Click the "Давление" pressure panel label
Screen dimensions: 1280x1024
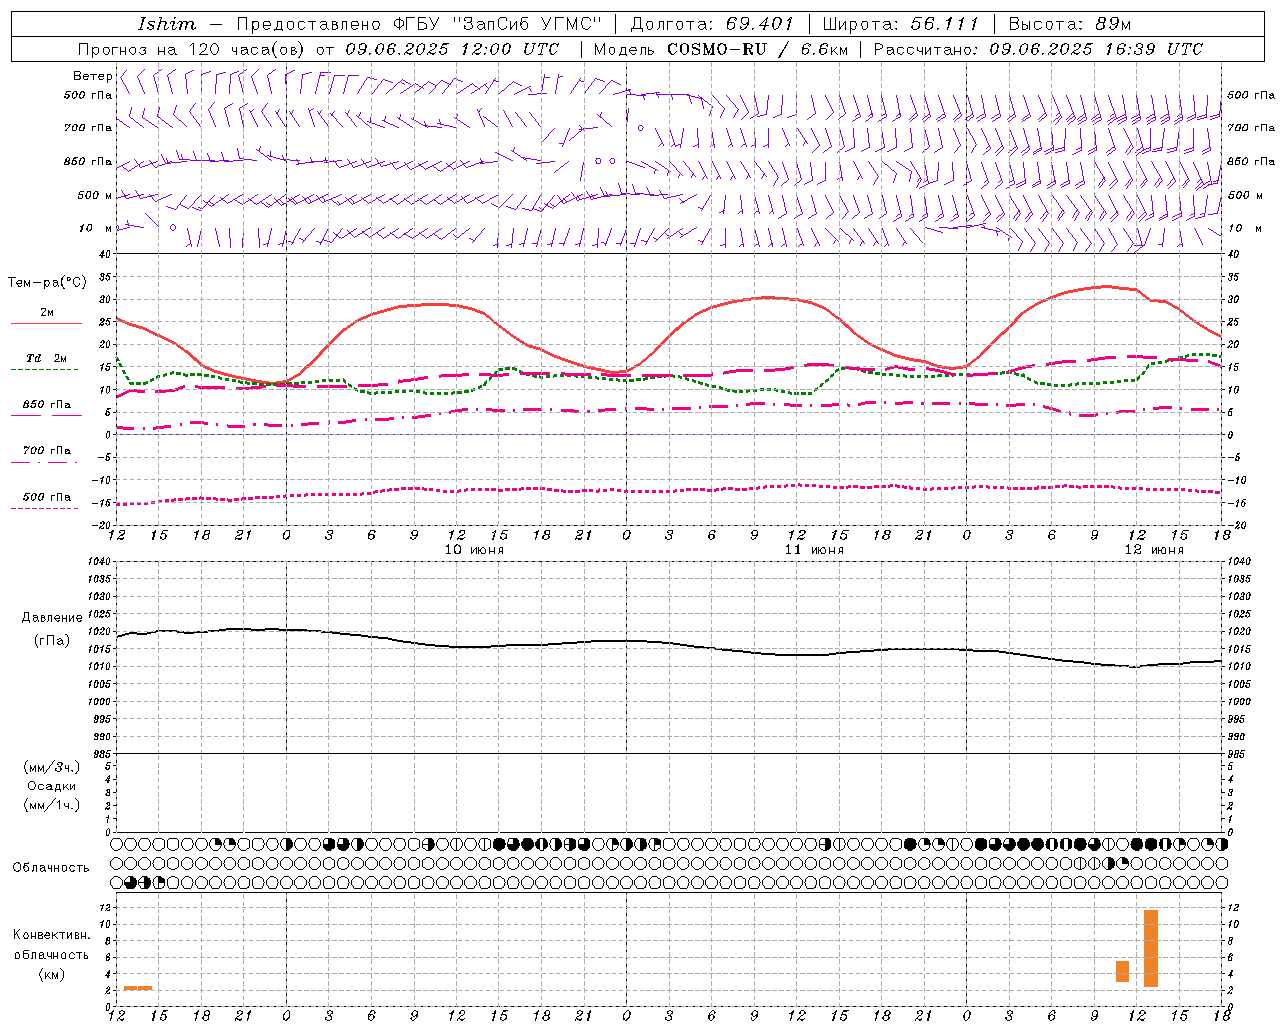coord(52,618)
